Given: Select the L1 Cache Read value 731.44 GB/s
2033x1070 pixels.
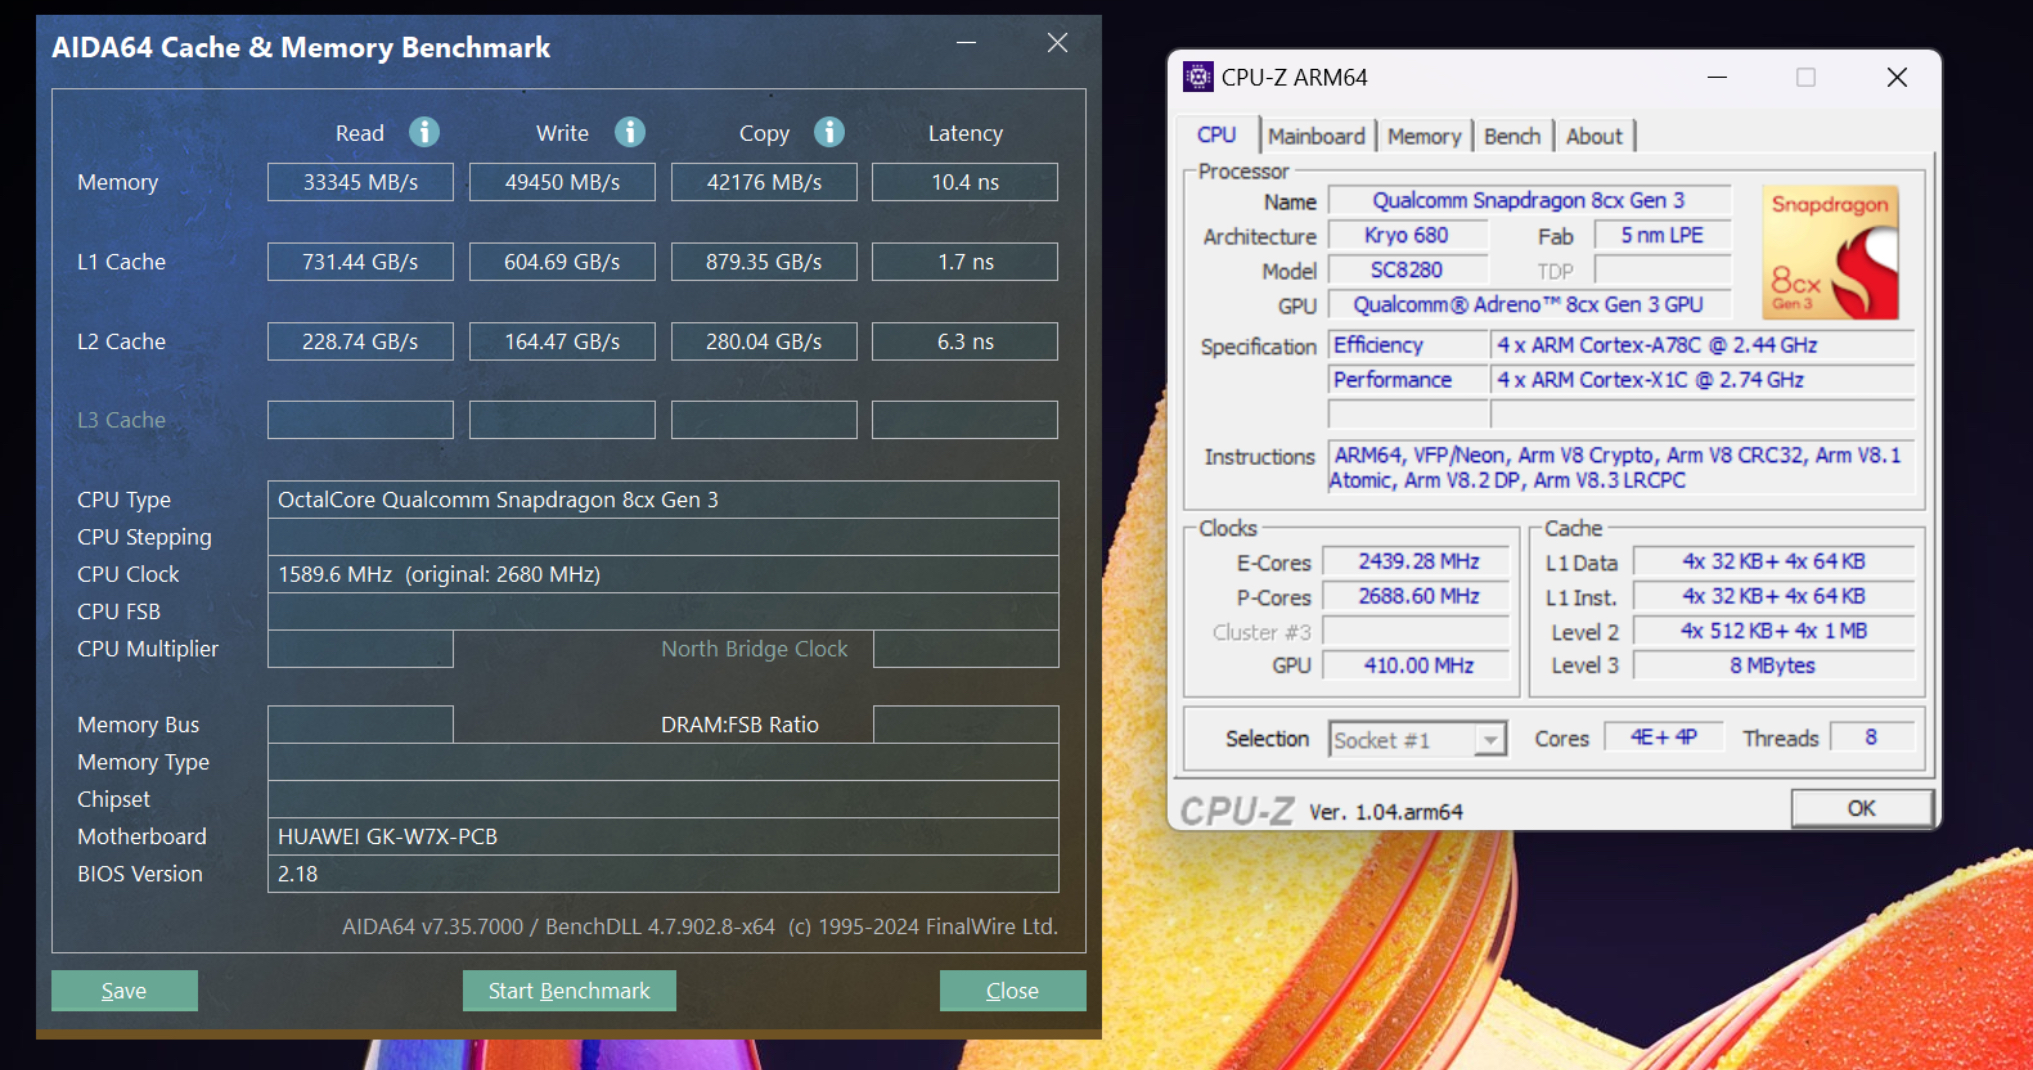Looking at the screenshot, I should [x=360, y=262].
